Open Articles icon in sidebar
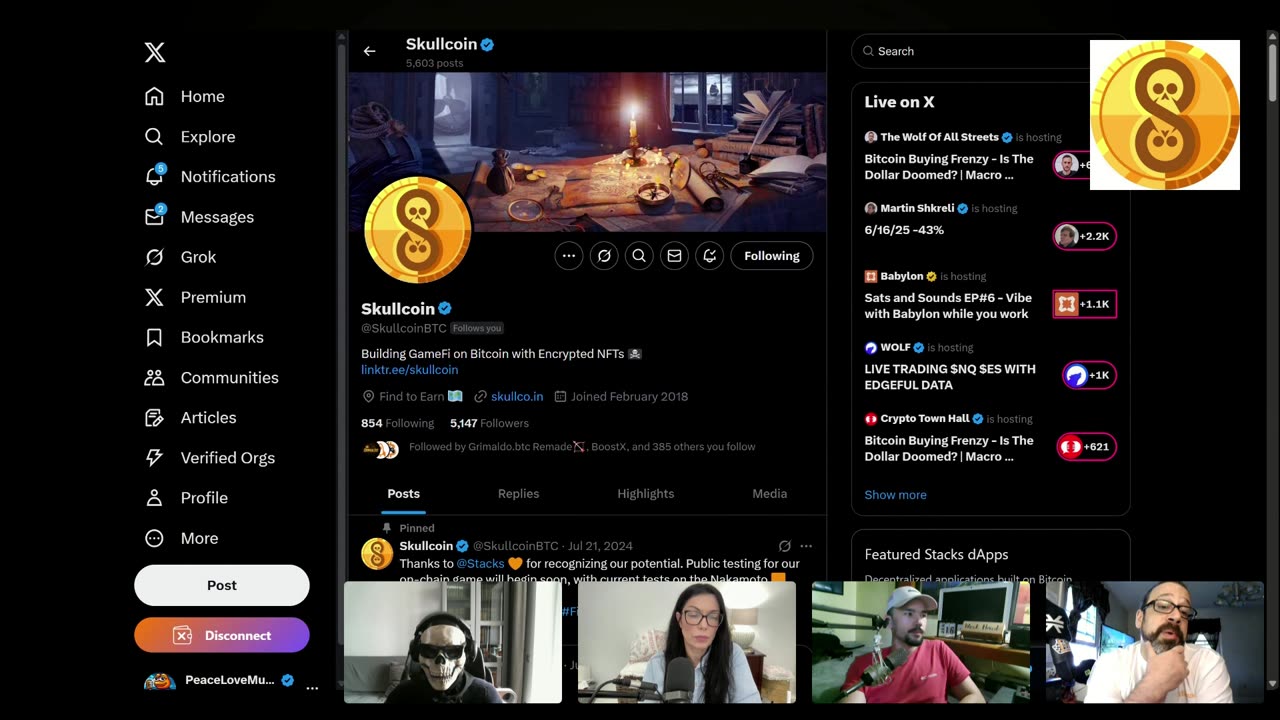 (154, 417)
